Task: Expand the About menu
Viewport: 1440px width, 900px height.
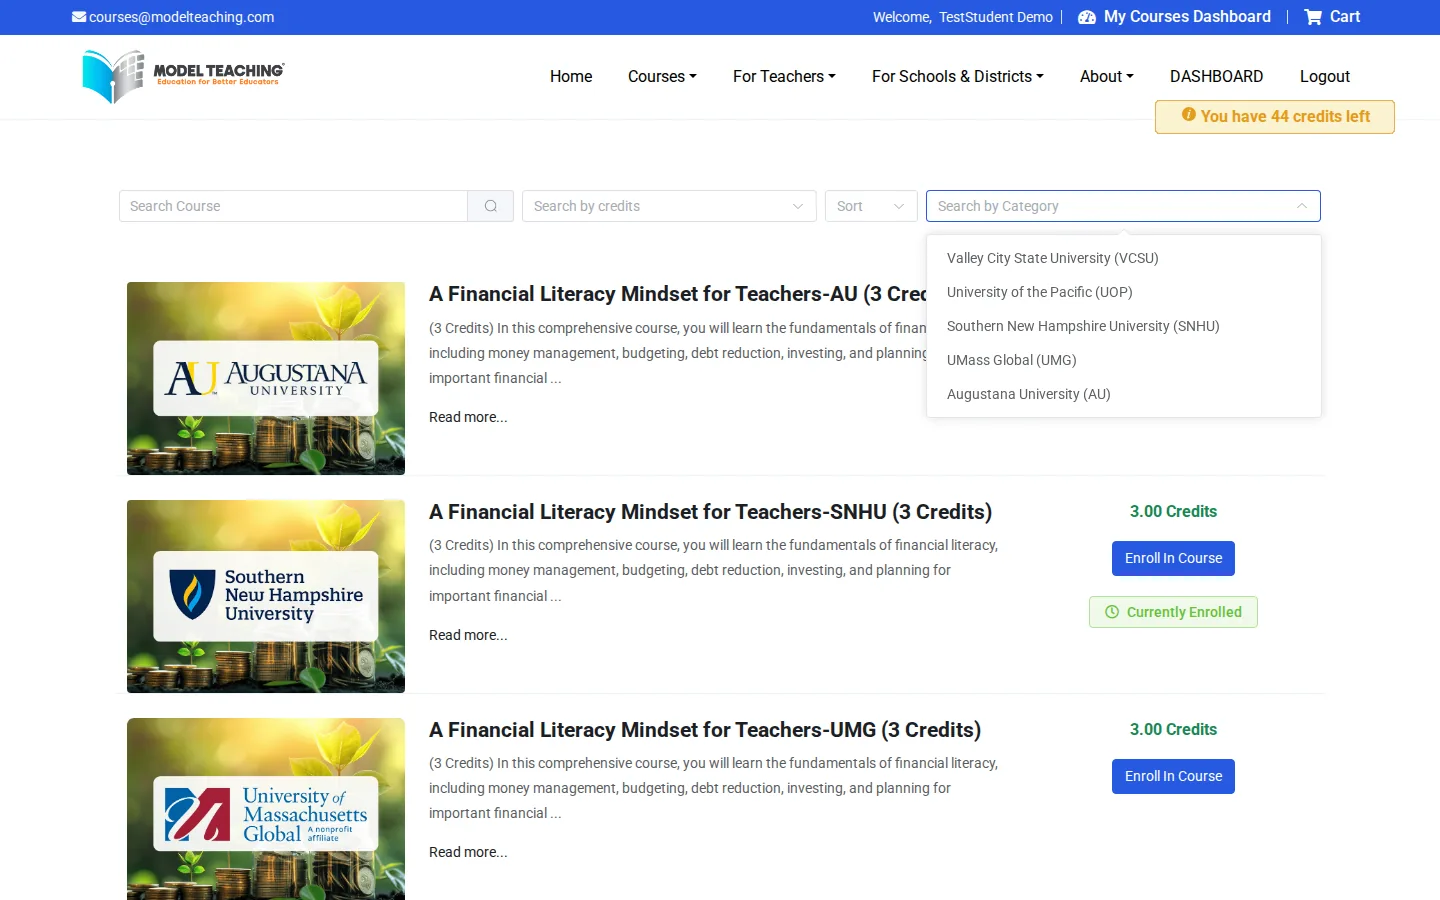Action: click(1106, 77)
